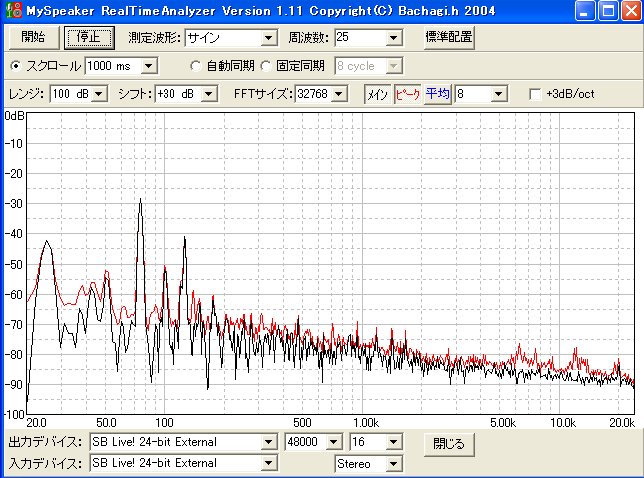
Task: Maximize the RealTimeAnalyzer window
Action: click(608, 11)
